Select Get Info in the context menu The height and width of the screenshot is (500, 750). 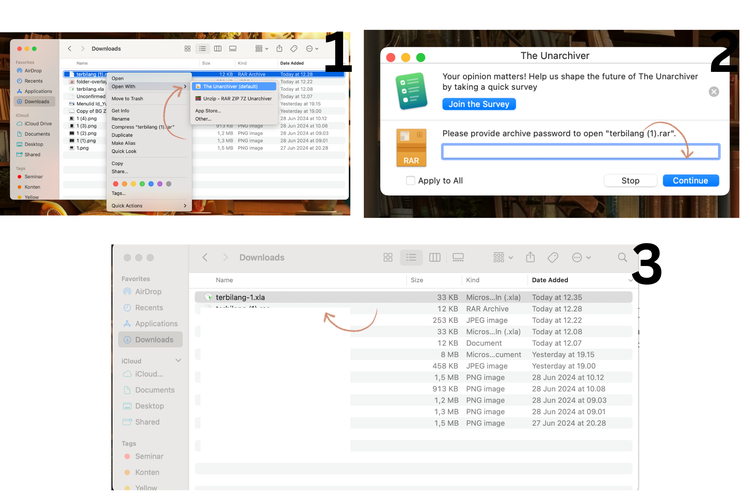(x=120, y=111)
